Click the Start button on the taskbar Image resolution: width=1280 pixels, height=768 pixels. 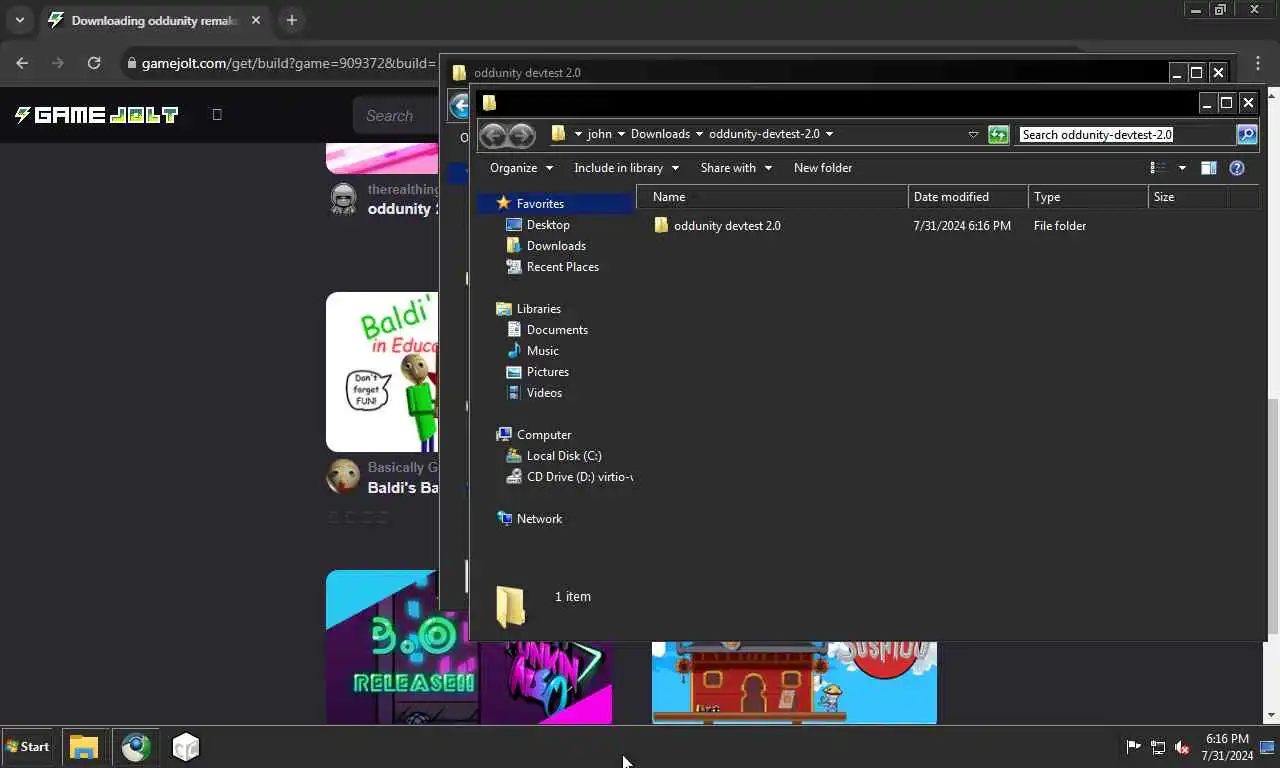[x=28, y=746]
